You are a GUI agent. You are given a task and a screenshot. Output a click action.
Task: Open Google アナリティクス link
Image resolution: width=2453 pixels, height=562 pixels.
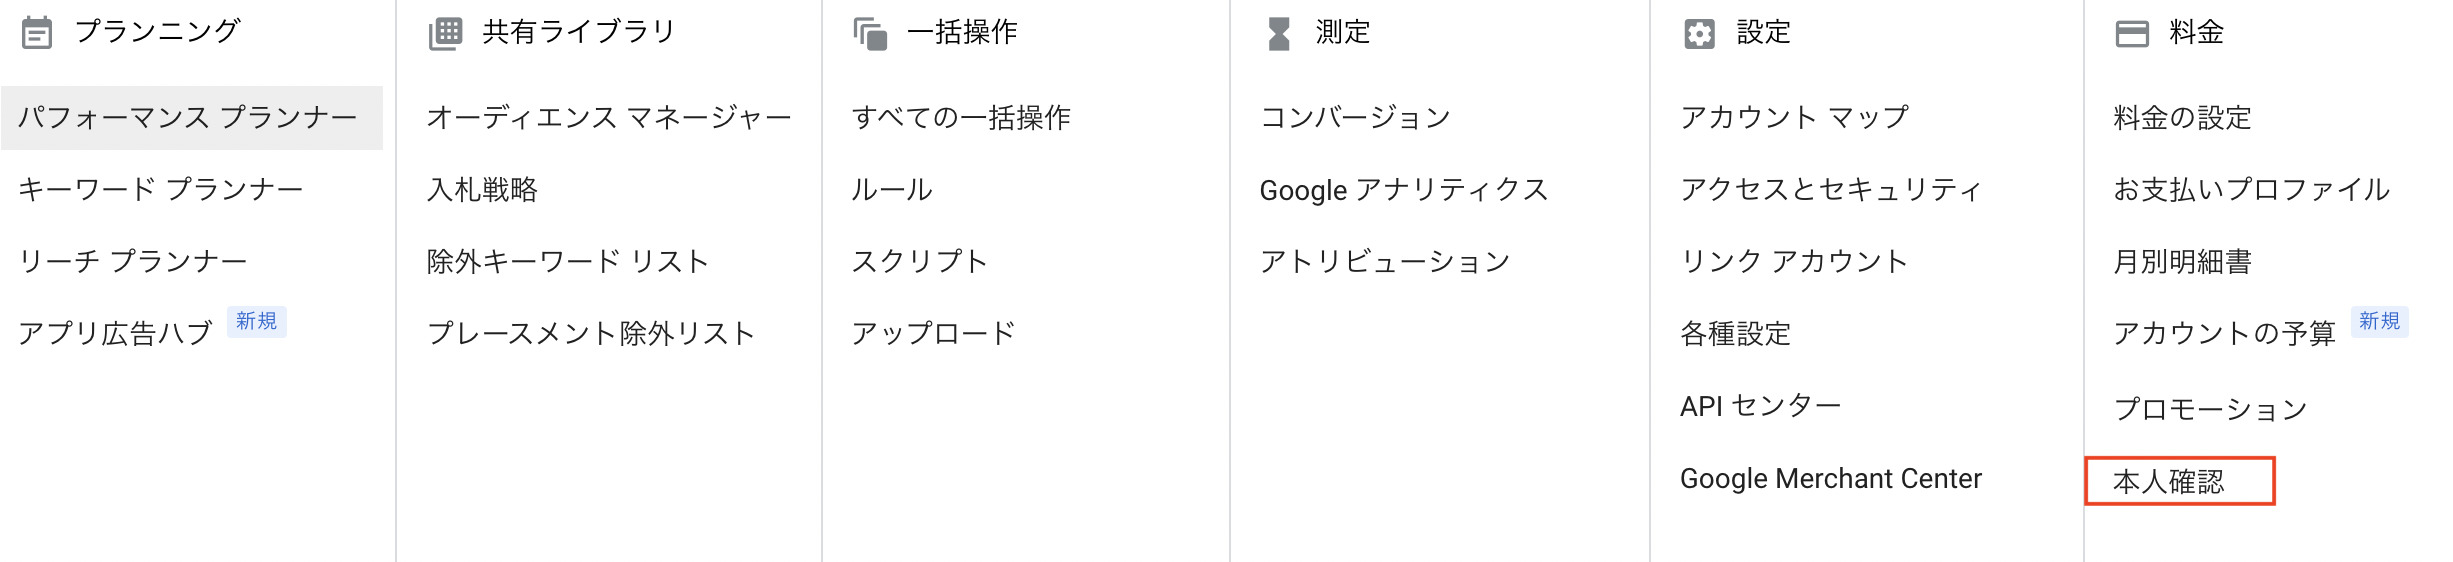(x=1403, y=189)
